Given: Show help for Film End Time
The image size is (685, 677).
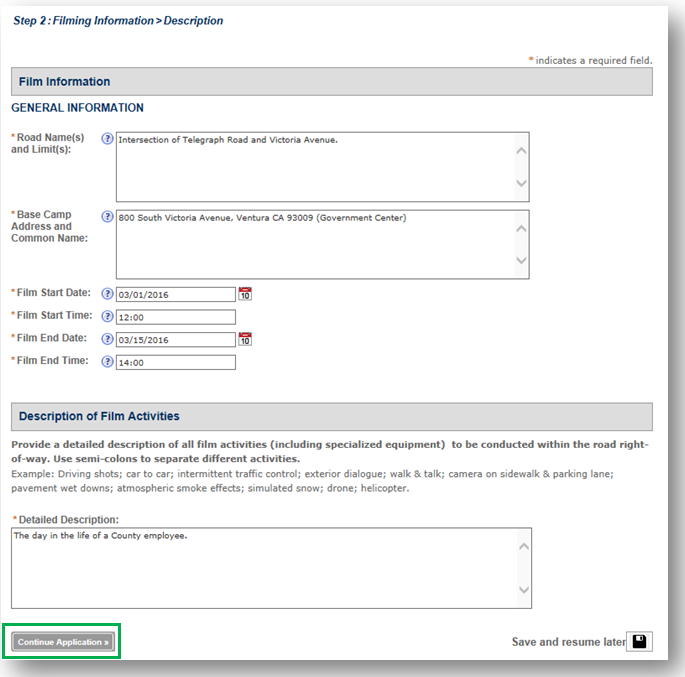Looking at the screenshot, I should (x=108, y=362).
